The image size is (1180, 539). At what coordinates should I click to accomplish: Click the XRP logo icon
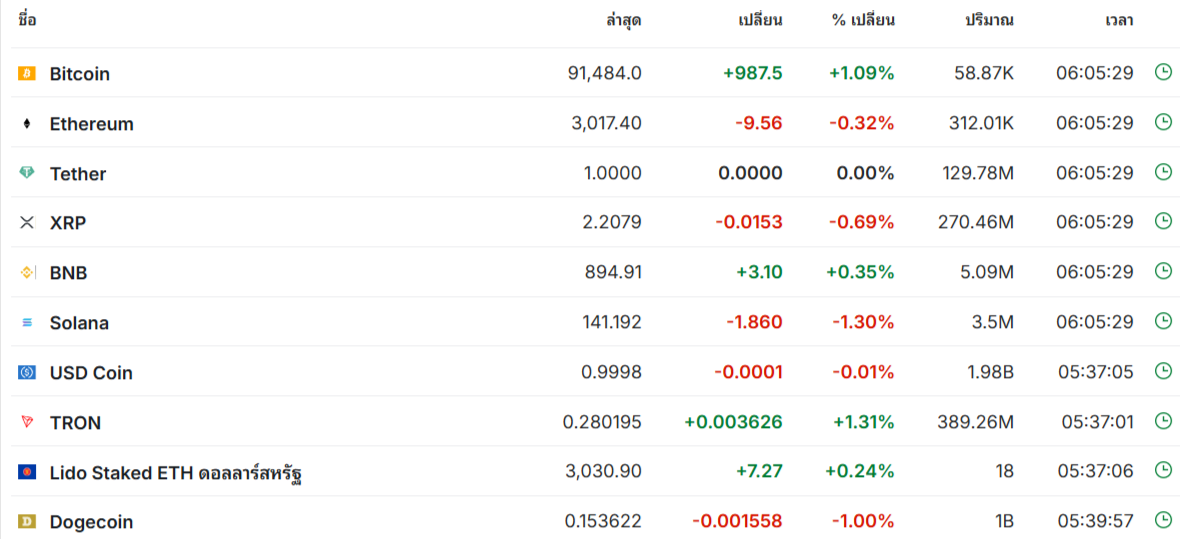pos(27,222)
